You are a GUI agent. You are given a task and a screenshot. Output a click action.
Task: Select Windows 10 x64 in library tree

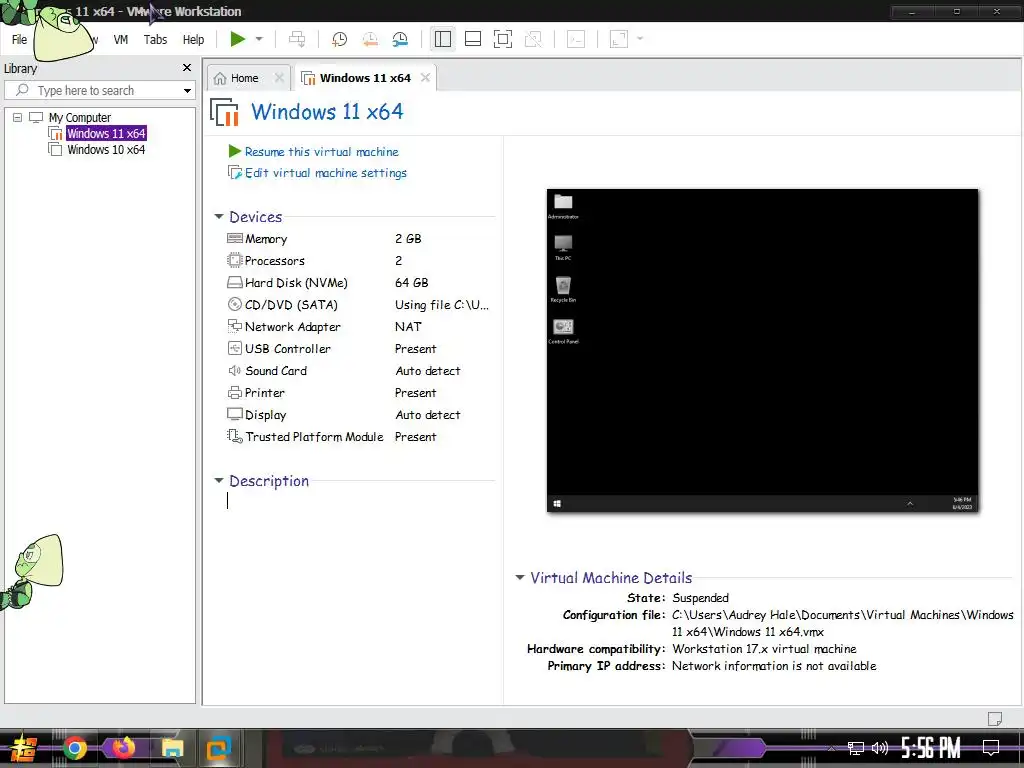(x=106, y=150)
